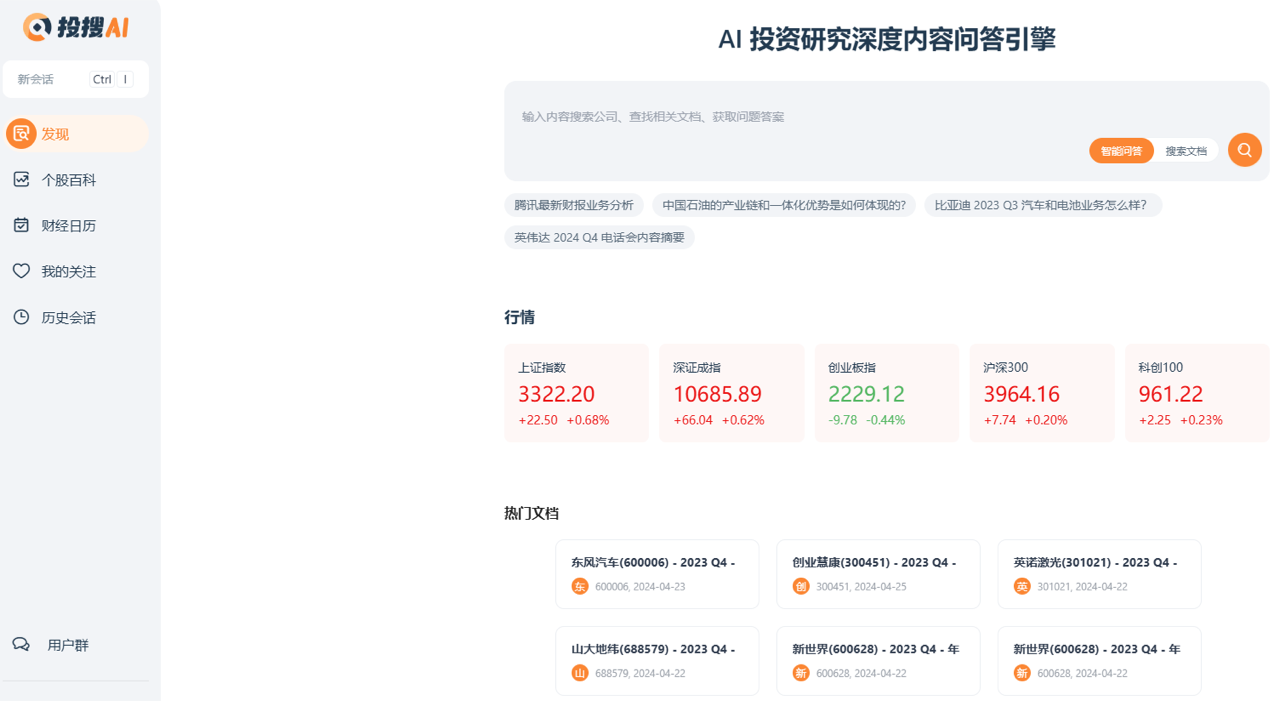This screenshot has width=1280, height=701.
Task: Select suggestion 英伟达 2024 Q4 电话会内容摘要
Action: 599,237
